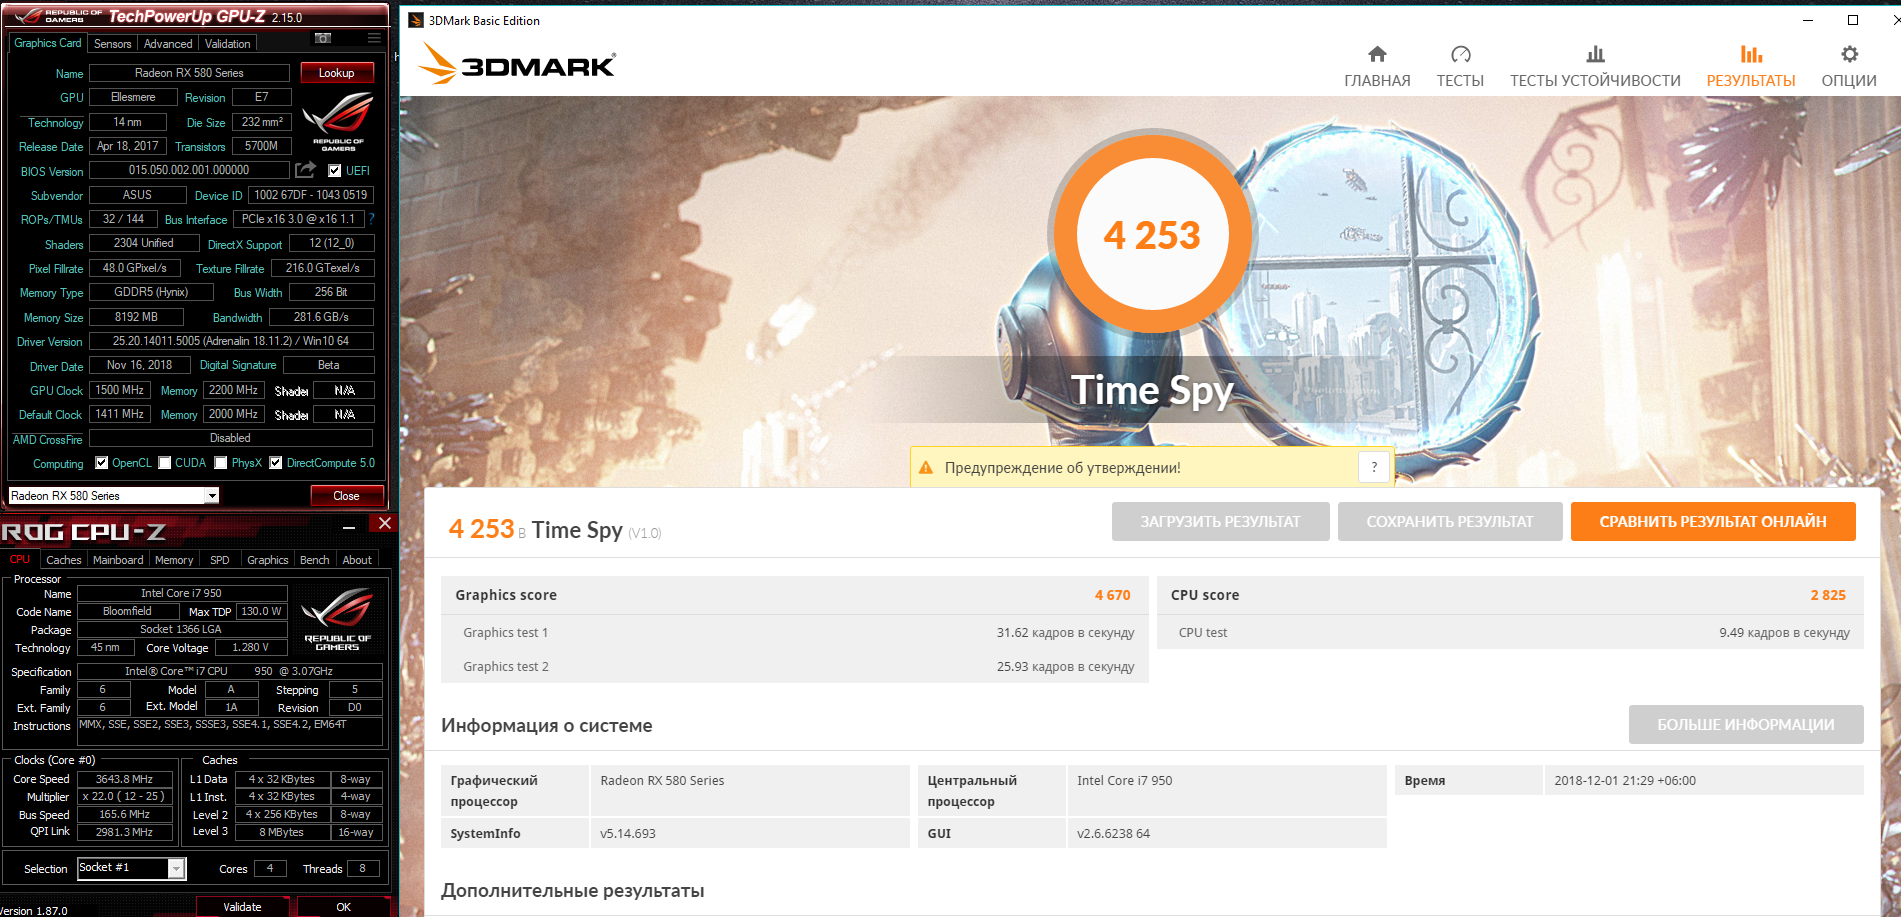Screen dimensions: 1901x917
Task: Click the BIOS share/export arrow icon in GPU-Z
Action: point(306,170)
